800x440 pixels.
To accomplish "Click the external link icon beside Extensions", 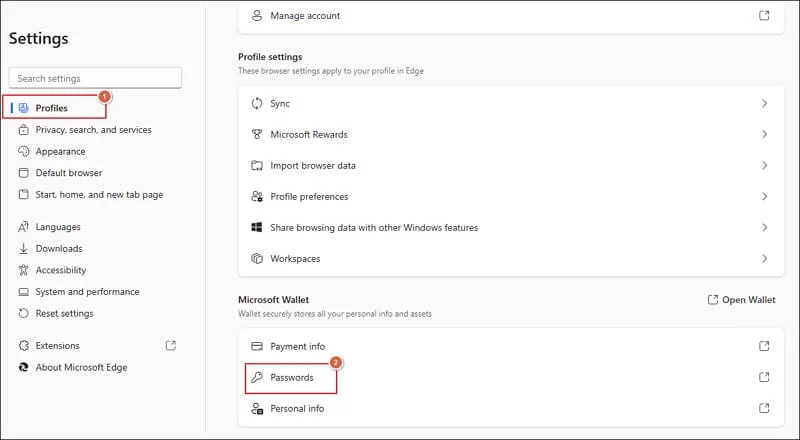I will 171,346.
